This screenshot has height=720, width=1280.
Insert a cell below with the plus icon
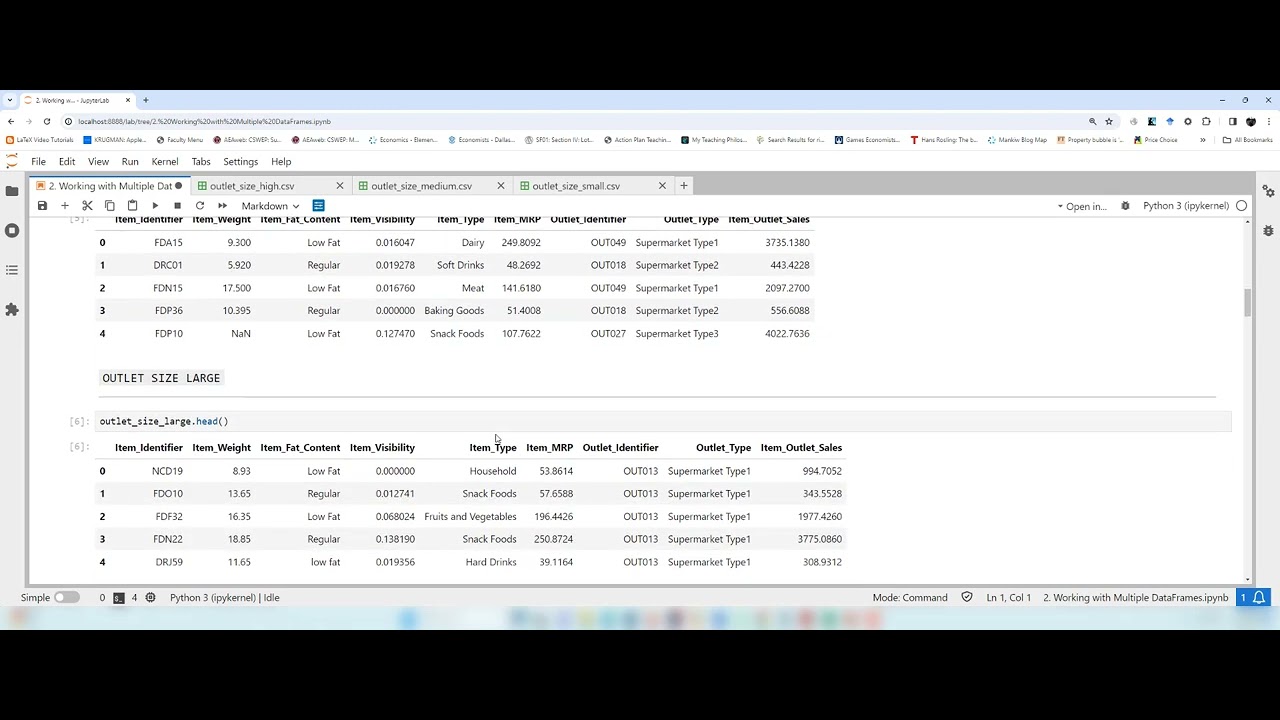coord(65,206)
